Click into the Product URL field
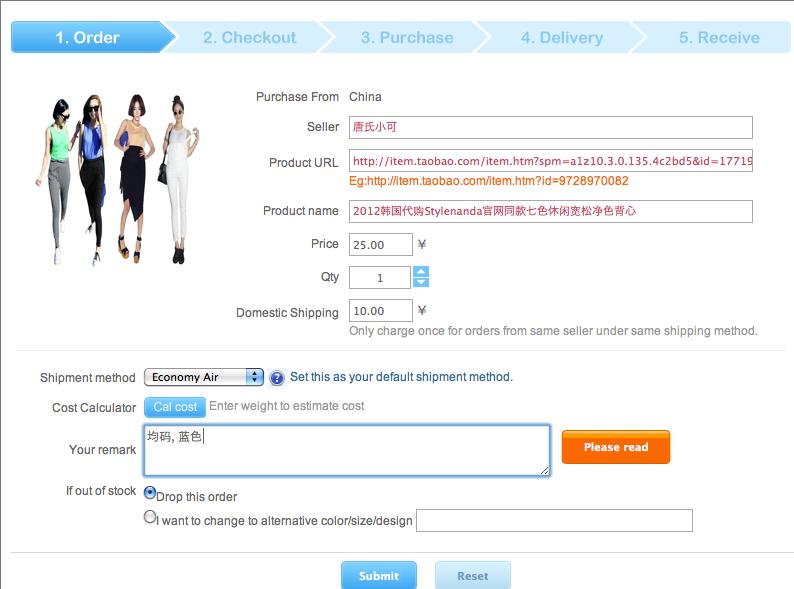 (x=550, y=161)
